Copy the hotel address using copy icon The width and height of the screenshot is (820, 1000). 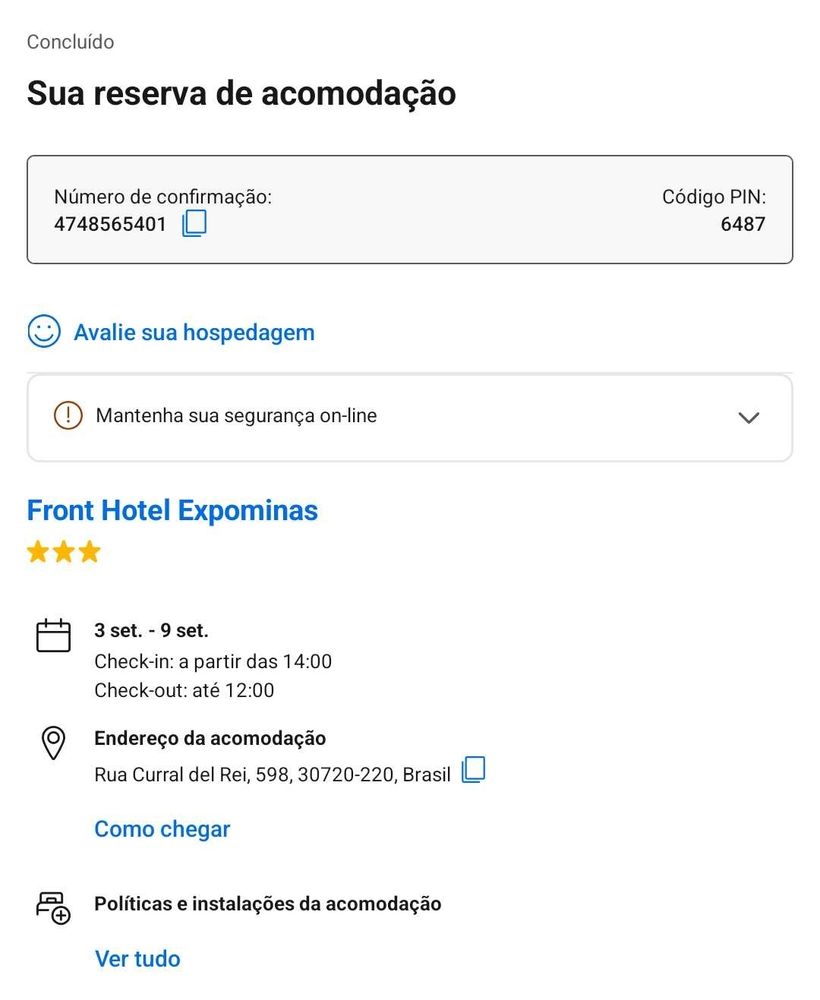coord(473,771)
